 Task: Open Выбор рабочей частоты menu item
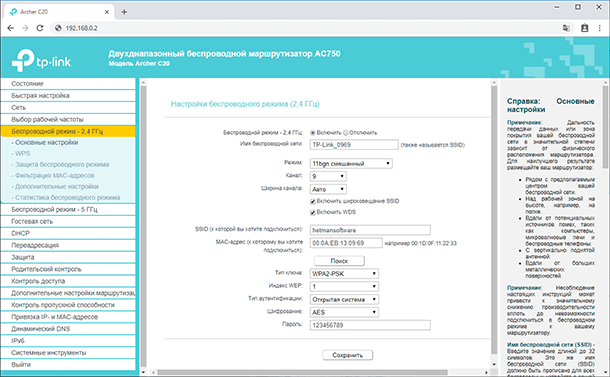click(x=68, y=119)
